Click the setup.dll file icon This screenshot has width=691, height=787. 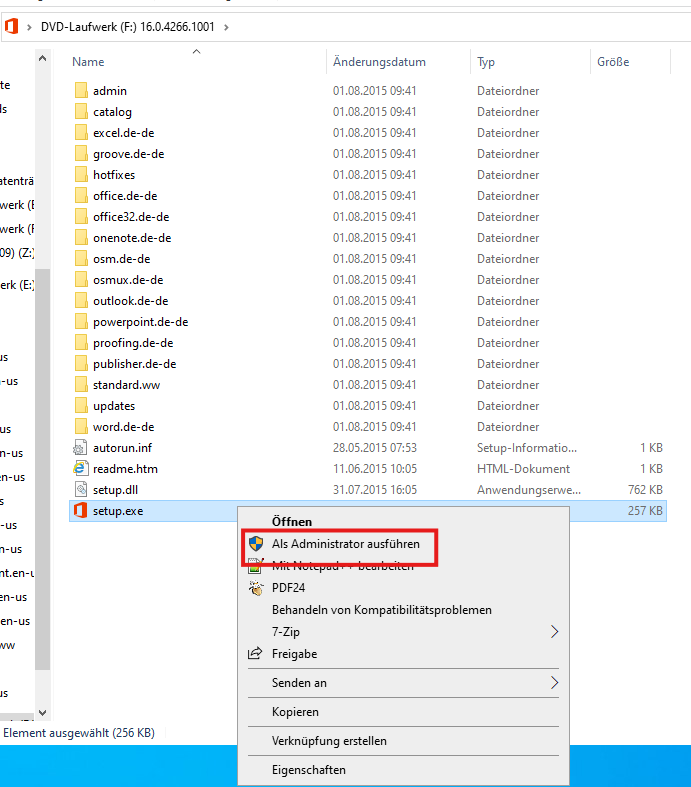point(81,490)
